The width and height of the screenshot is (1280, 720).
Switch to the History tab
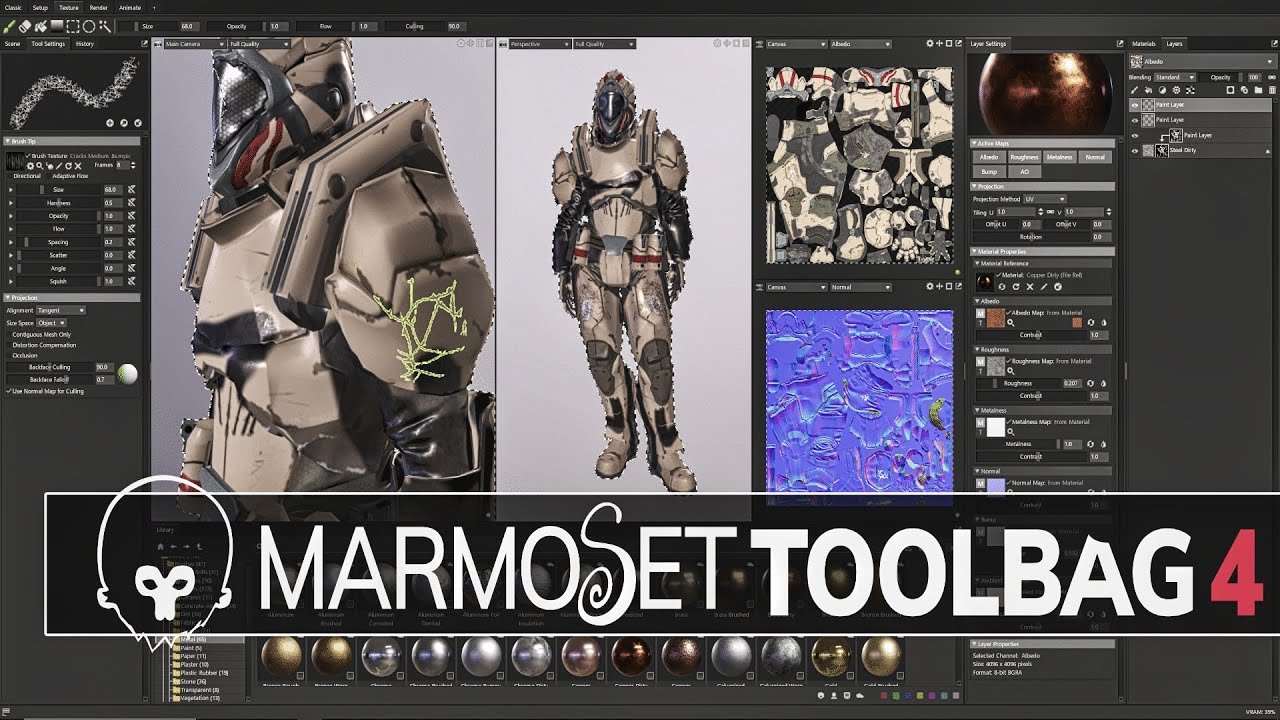(85, 44)
